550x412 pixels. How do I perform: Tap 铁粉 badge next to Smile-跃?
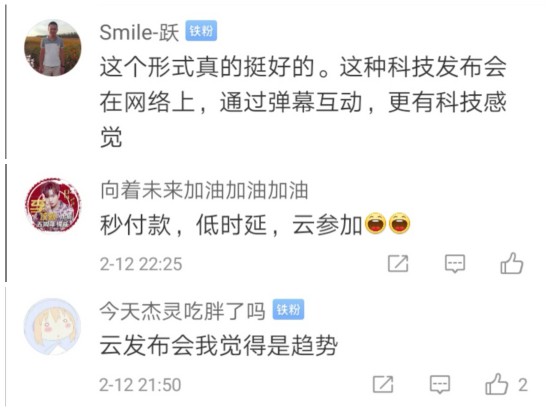(201, 31)
